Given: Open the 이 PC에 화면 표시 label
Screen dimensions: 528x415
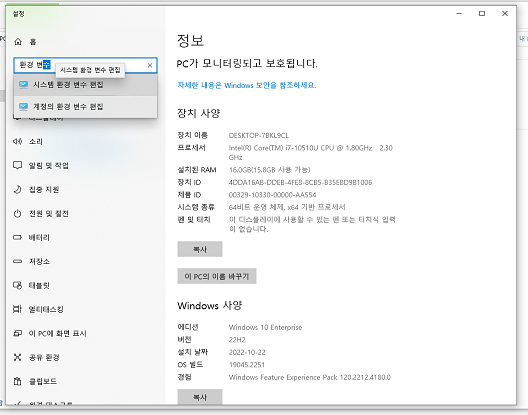Looking at the screenshot, I should click(x=58, y=333).
